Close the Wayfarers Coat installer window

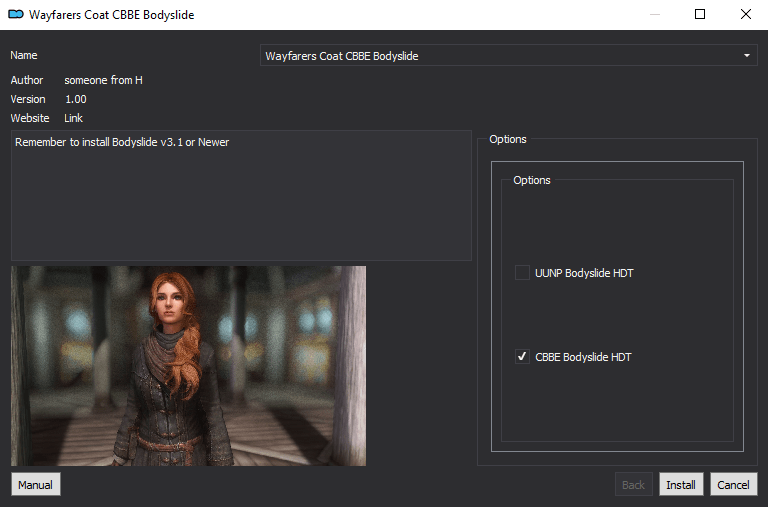point(745,14)
